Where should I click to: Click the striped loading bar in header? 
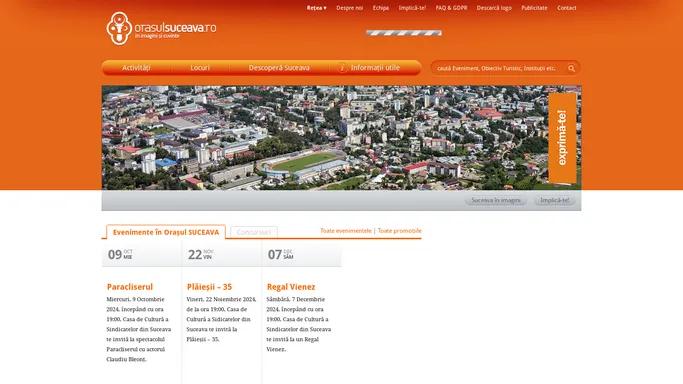404,33
